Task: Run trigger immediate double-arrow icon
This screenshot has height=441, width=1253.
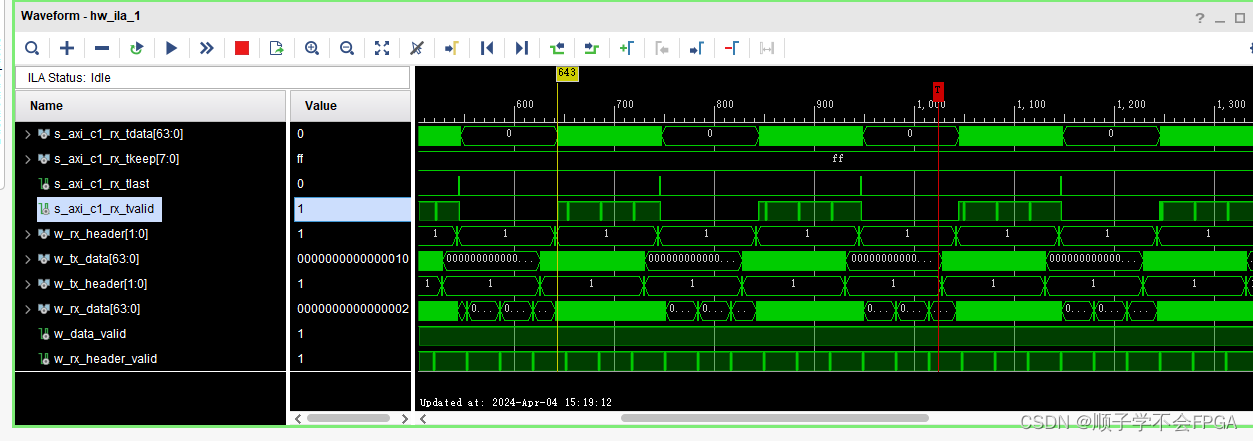Action: [x=207, y=47]
